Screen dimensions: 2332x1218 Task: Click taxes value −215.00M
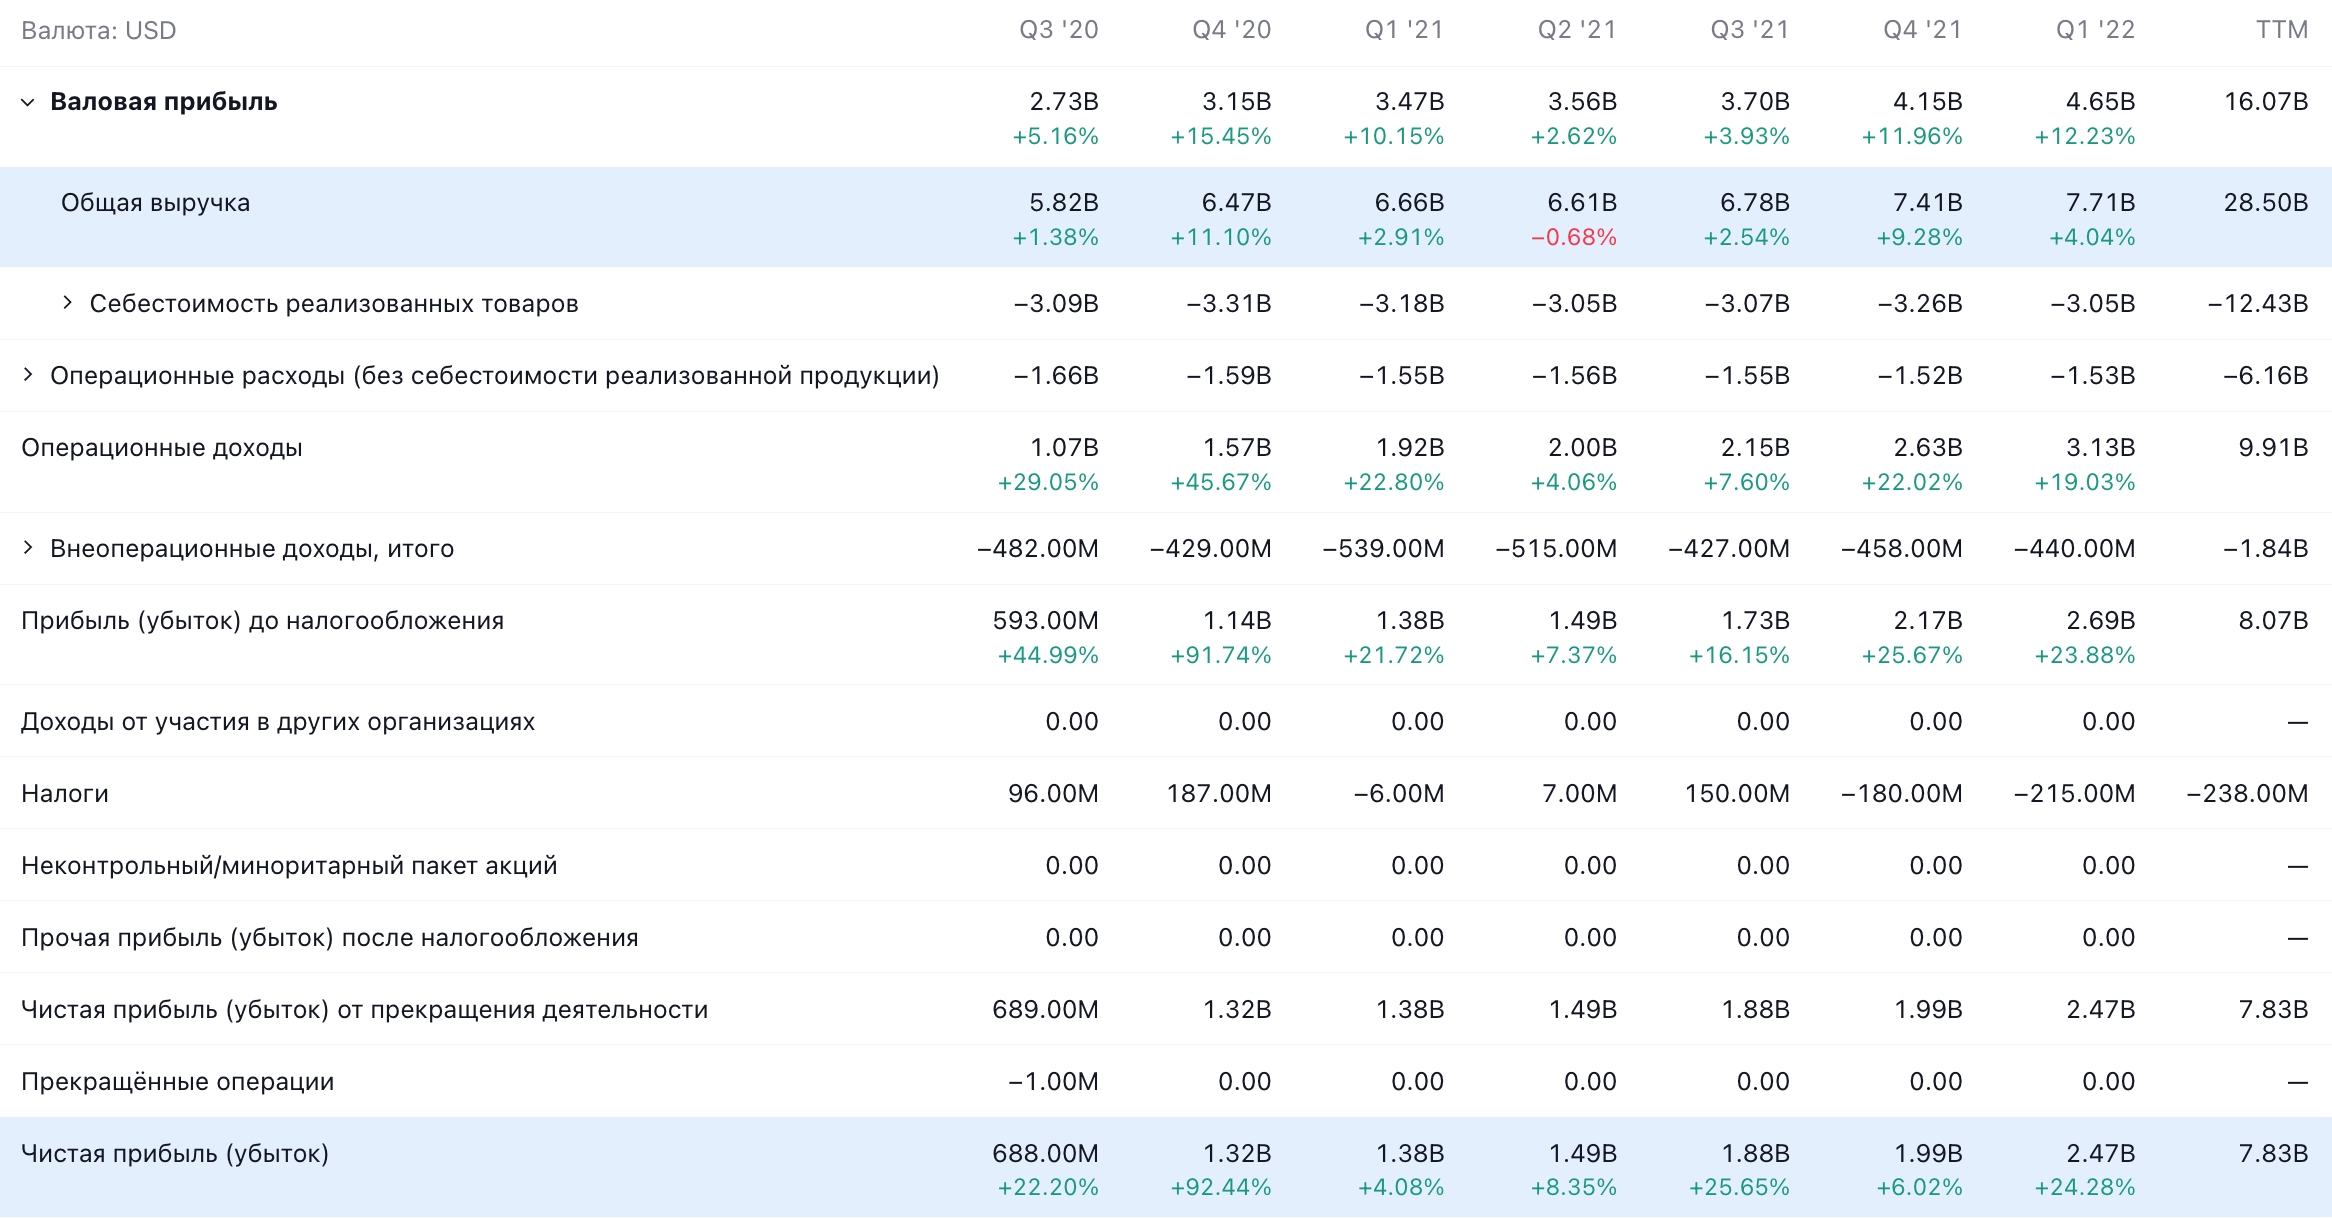[2074, 793]
